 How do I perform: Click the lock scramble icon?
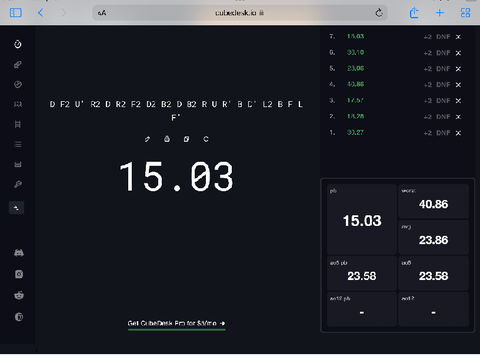point(167,139)
